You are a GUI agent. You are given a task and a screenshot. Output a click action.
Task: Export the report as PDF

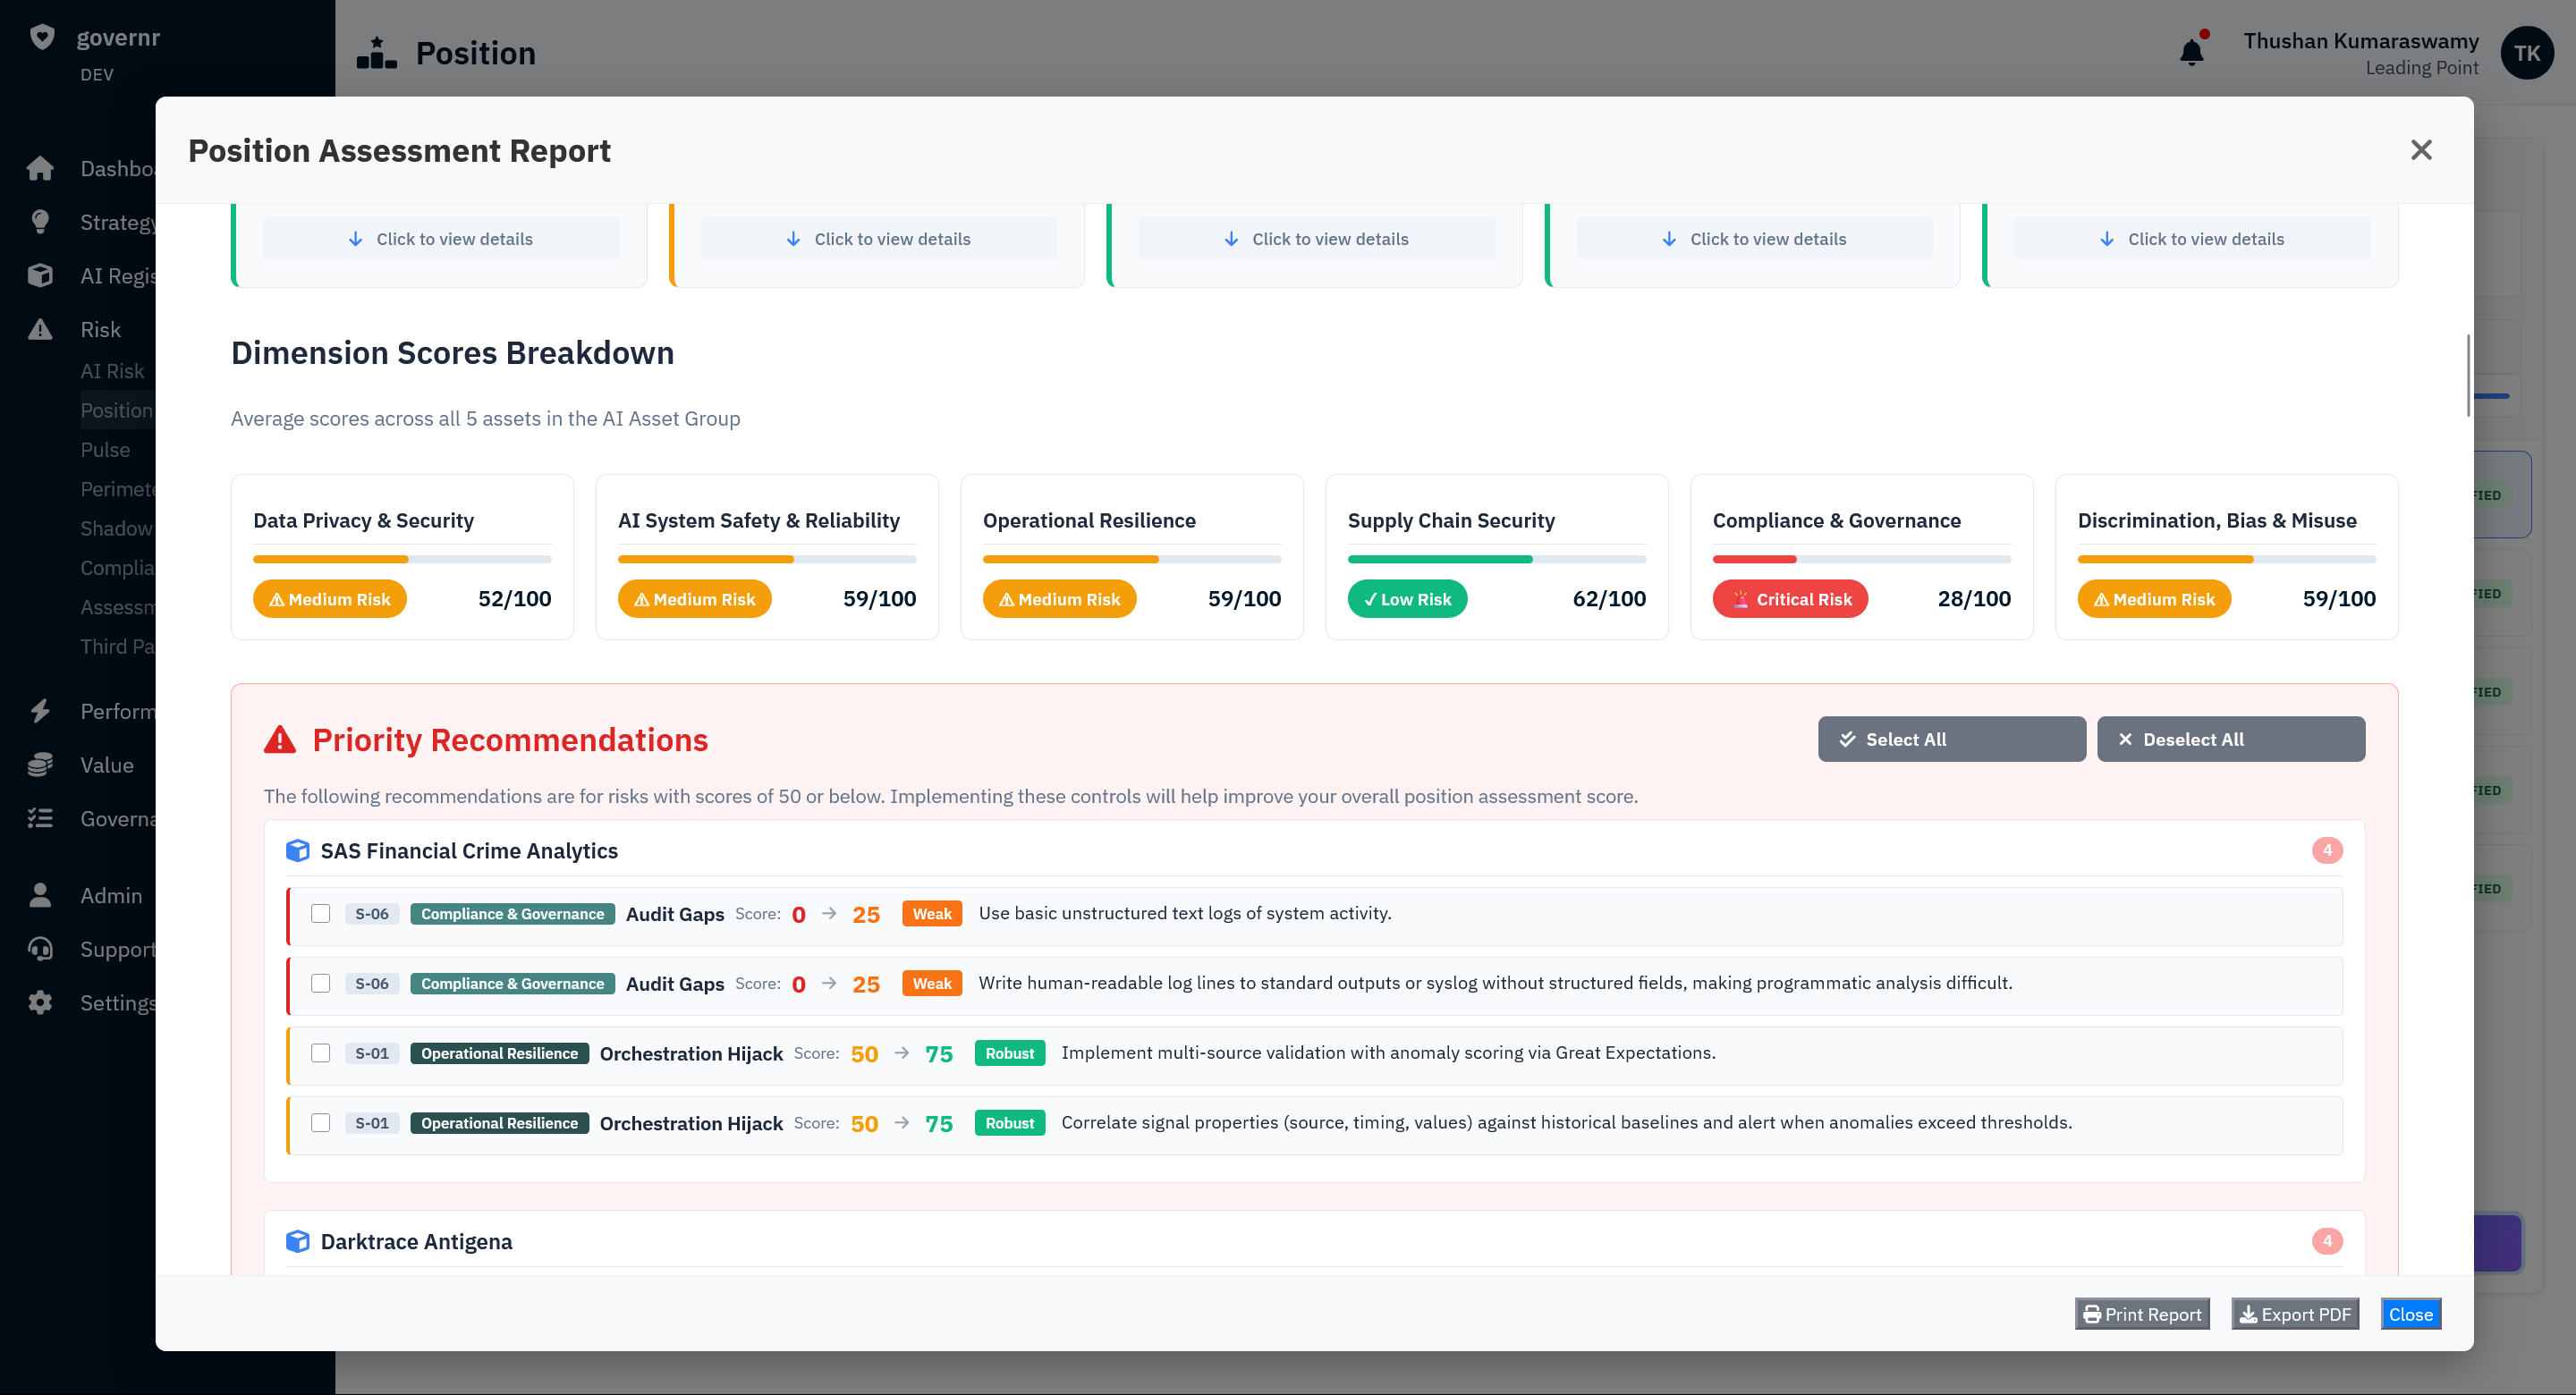point(2295,1314)
